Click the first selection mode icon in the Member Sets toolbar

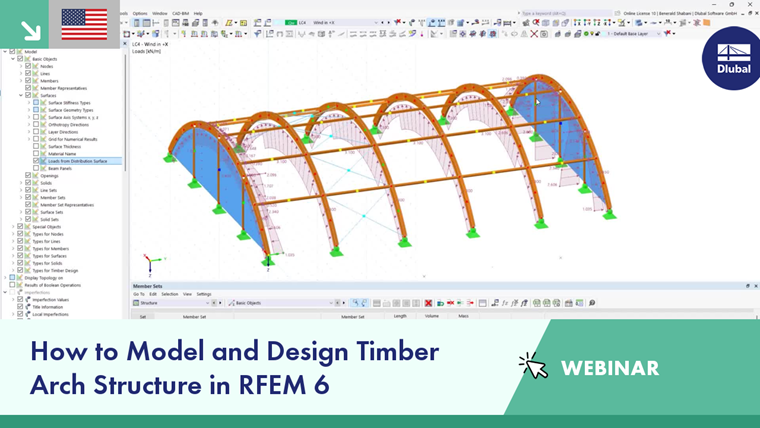355,303
